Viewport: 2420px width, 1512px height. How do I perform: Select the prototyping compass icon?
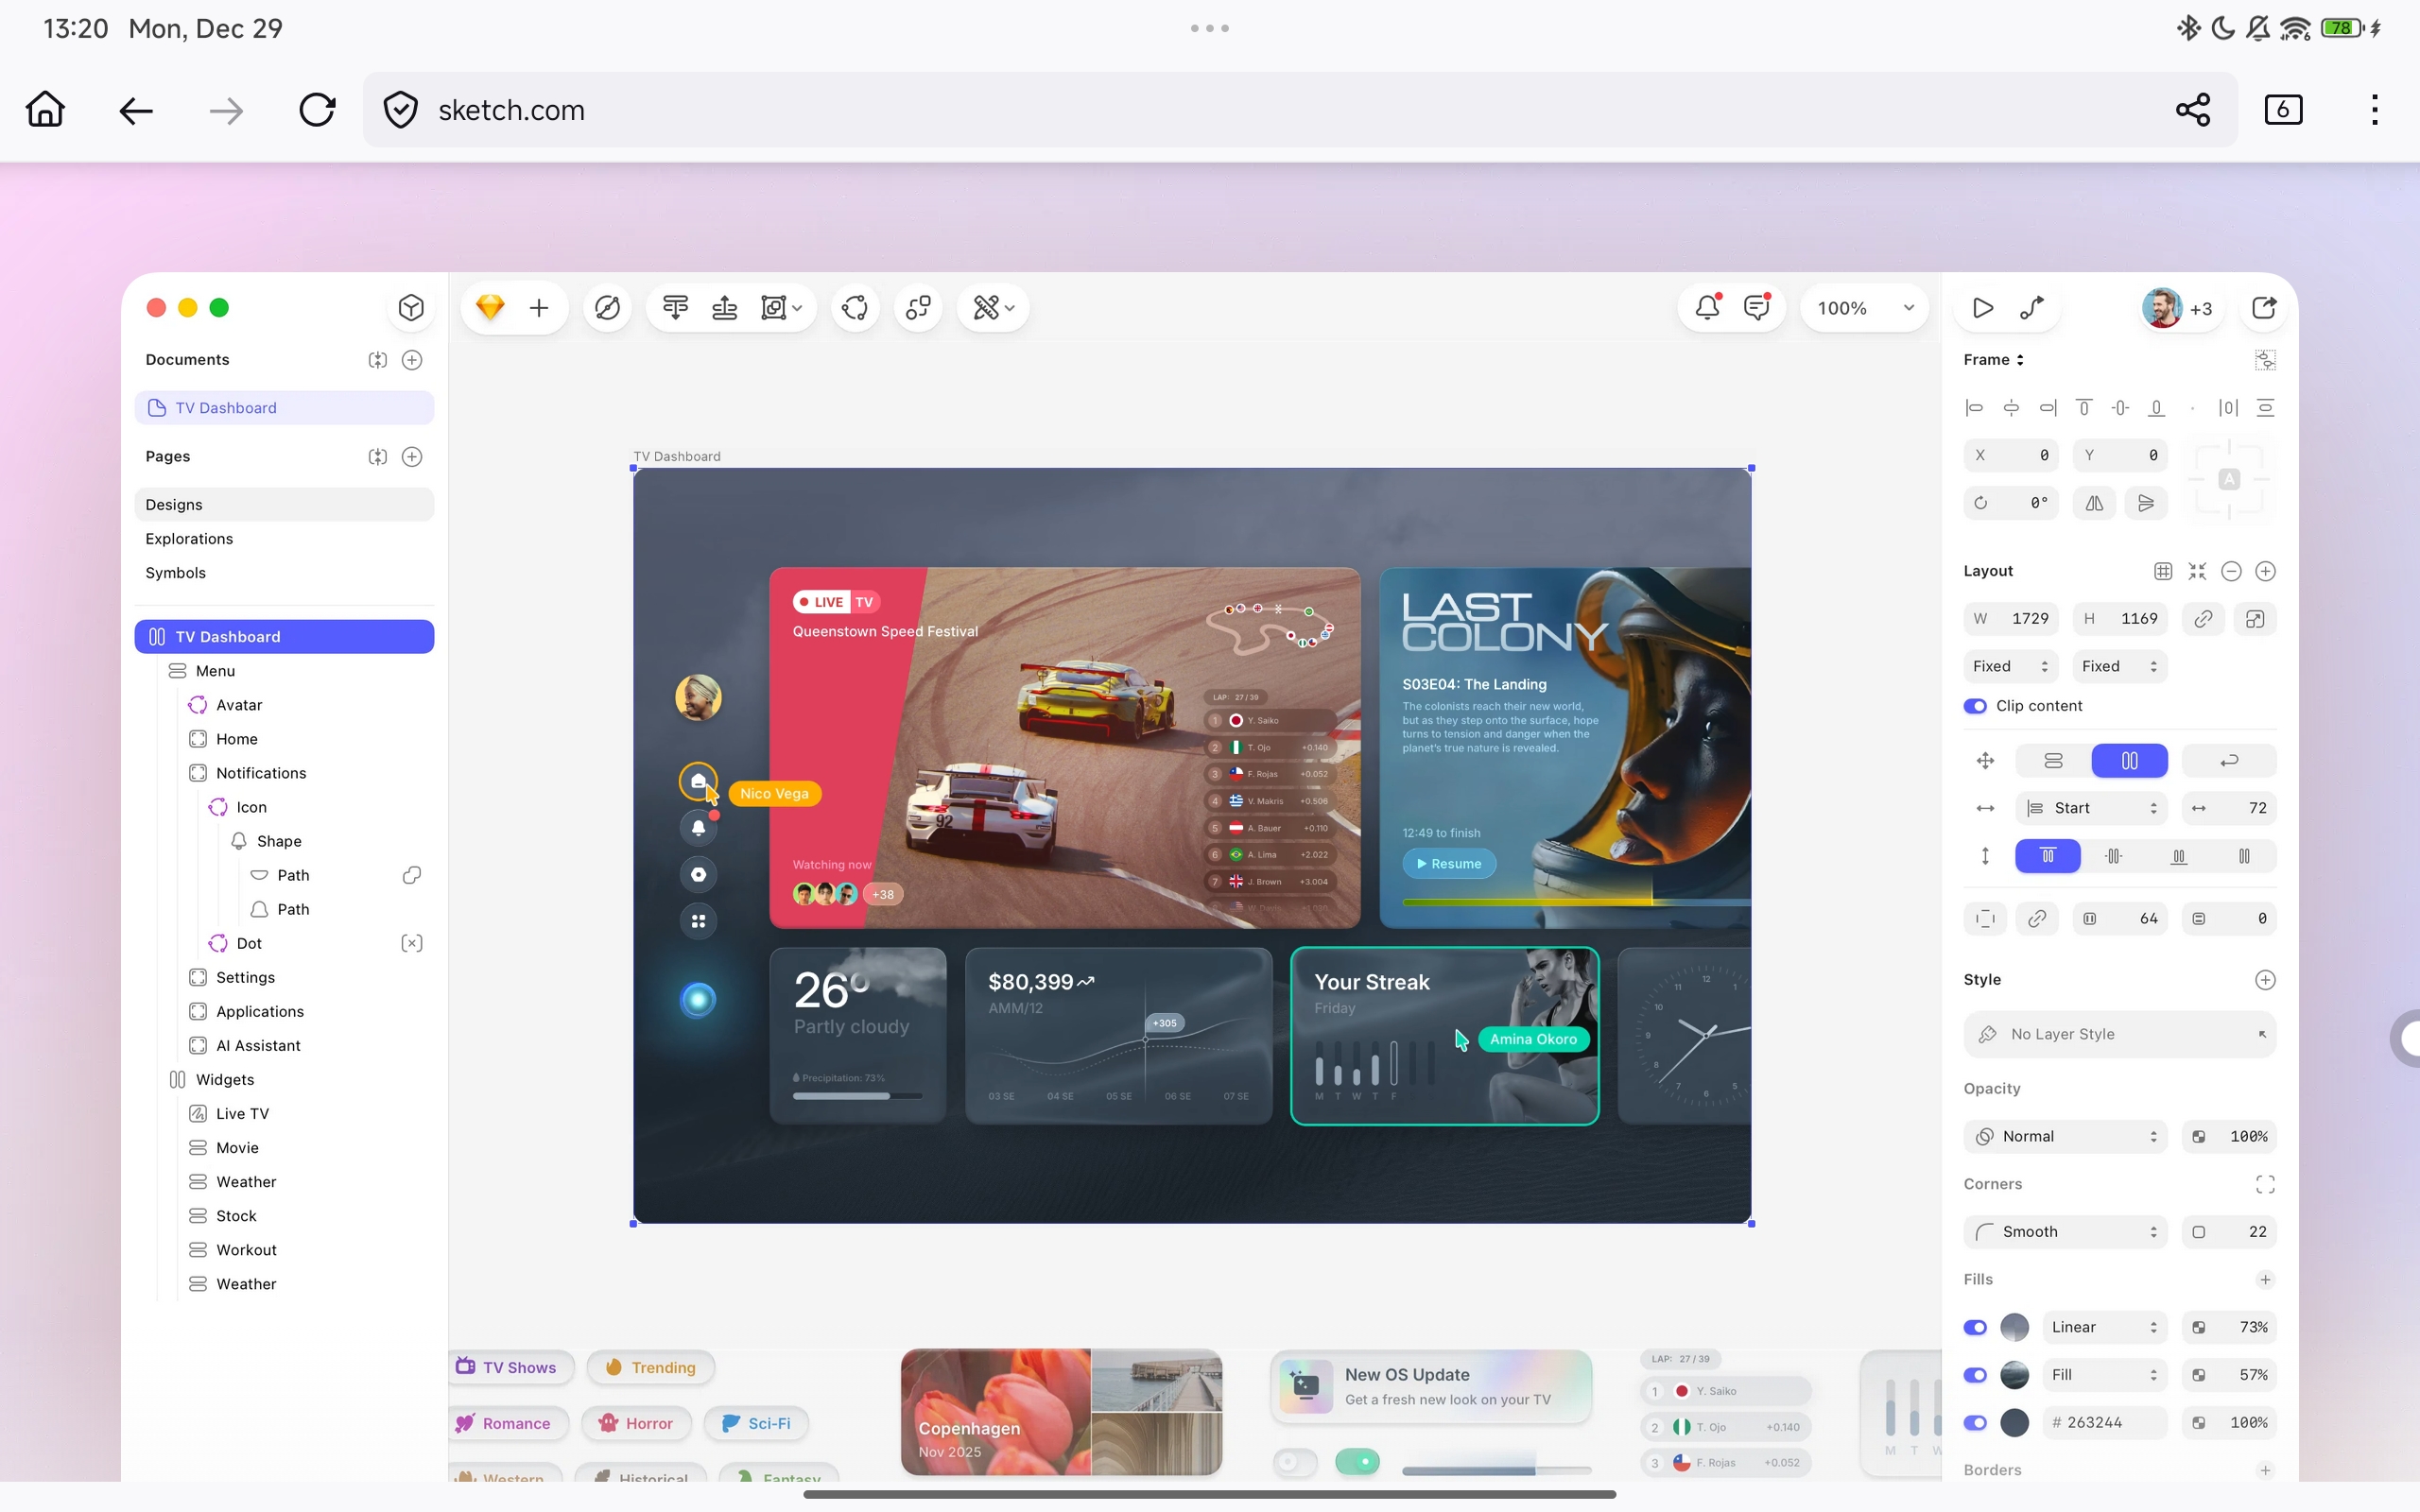point(607,307)
